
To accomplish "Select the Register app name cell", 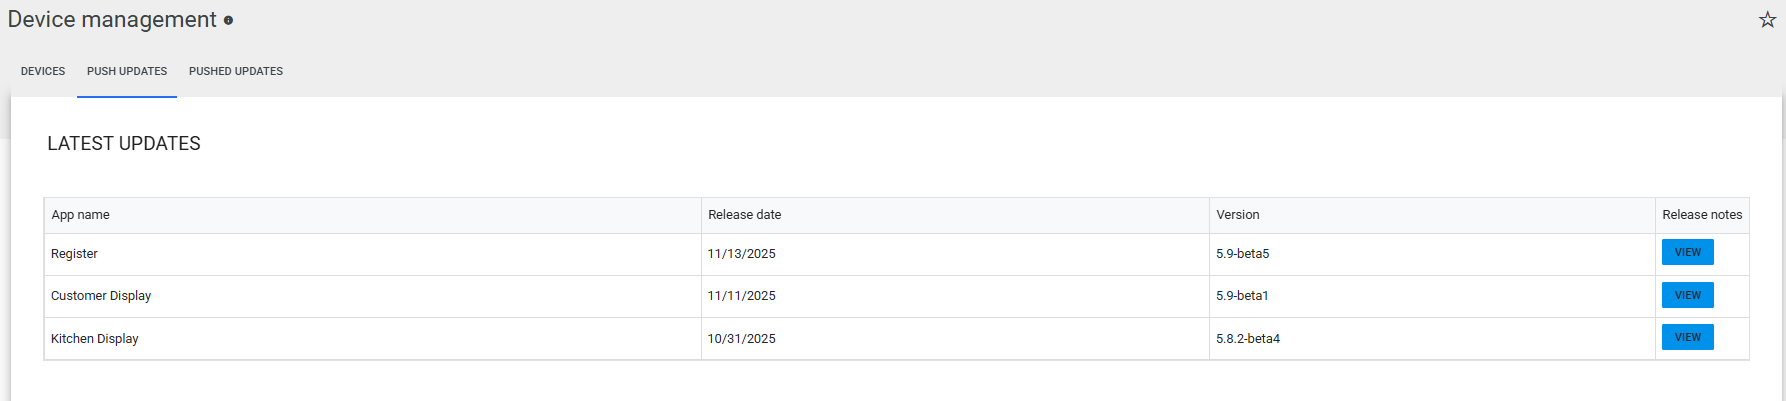I will click(75, 254).
